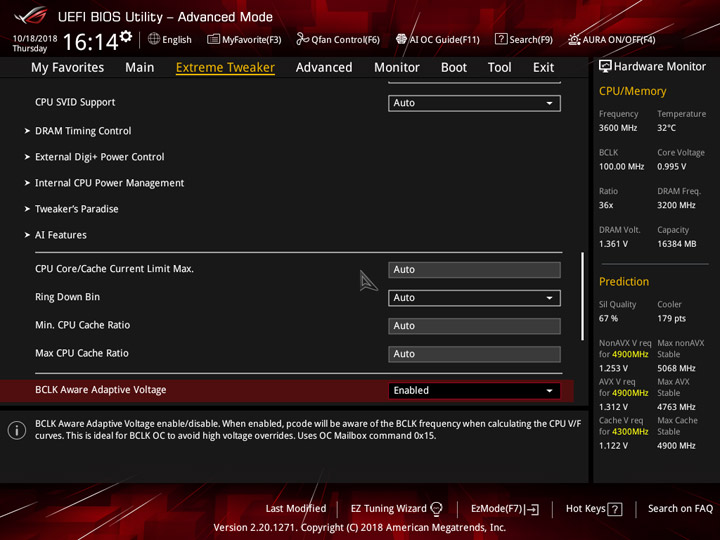
Task: Toggle AURA ON/OFF(F4)
Action: click(612, 39)
